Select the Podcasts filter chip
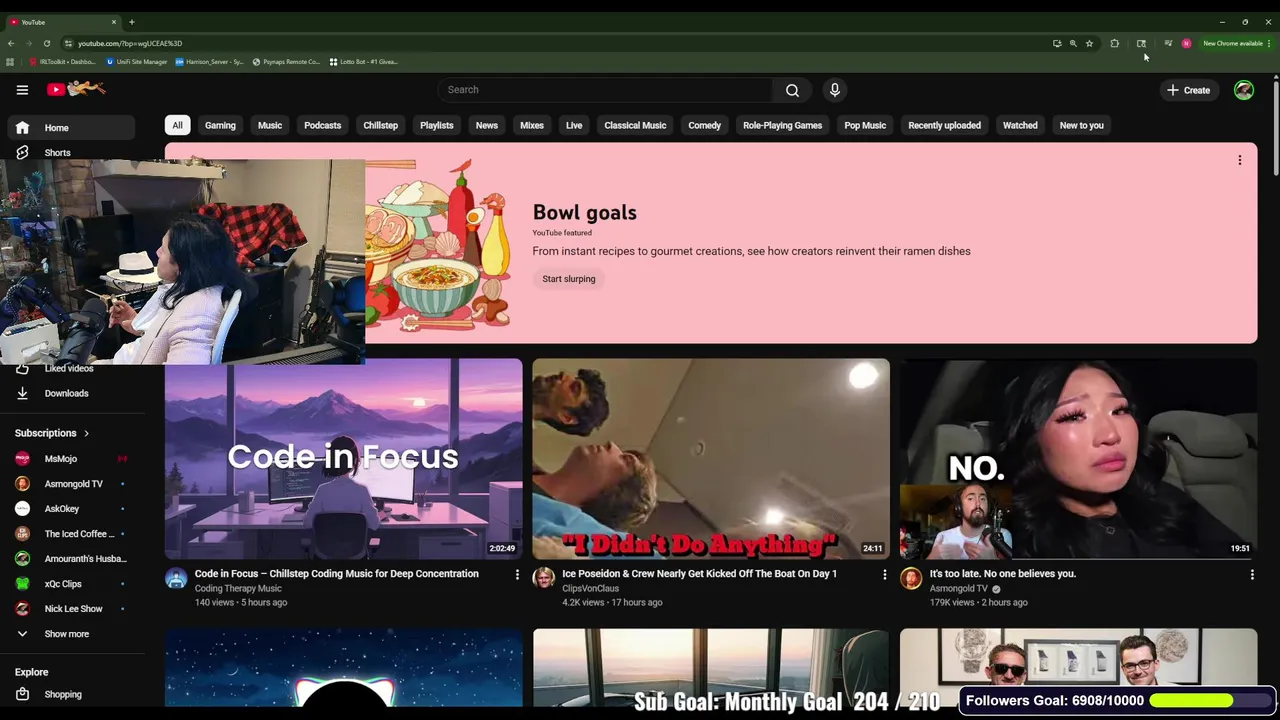The image size is (1280, 720). click(x=322, y=126)
